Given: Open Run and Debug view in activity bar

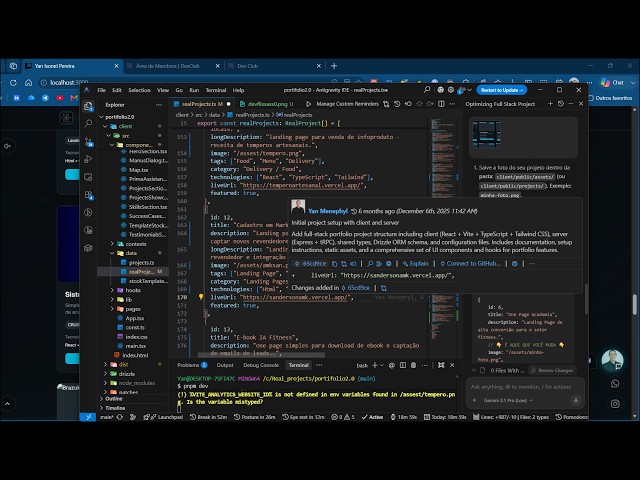Looking at the screenshot, I should (x=88, y=159).
